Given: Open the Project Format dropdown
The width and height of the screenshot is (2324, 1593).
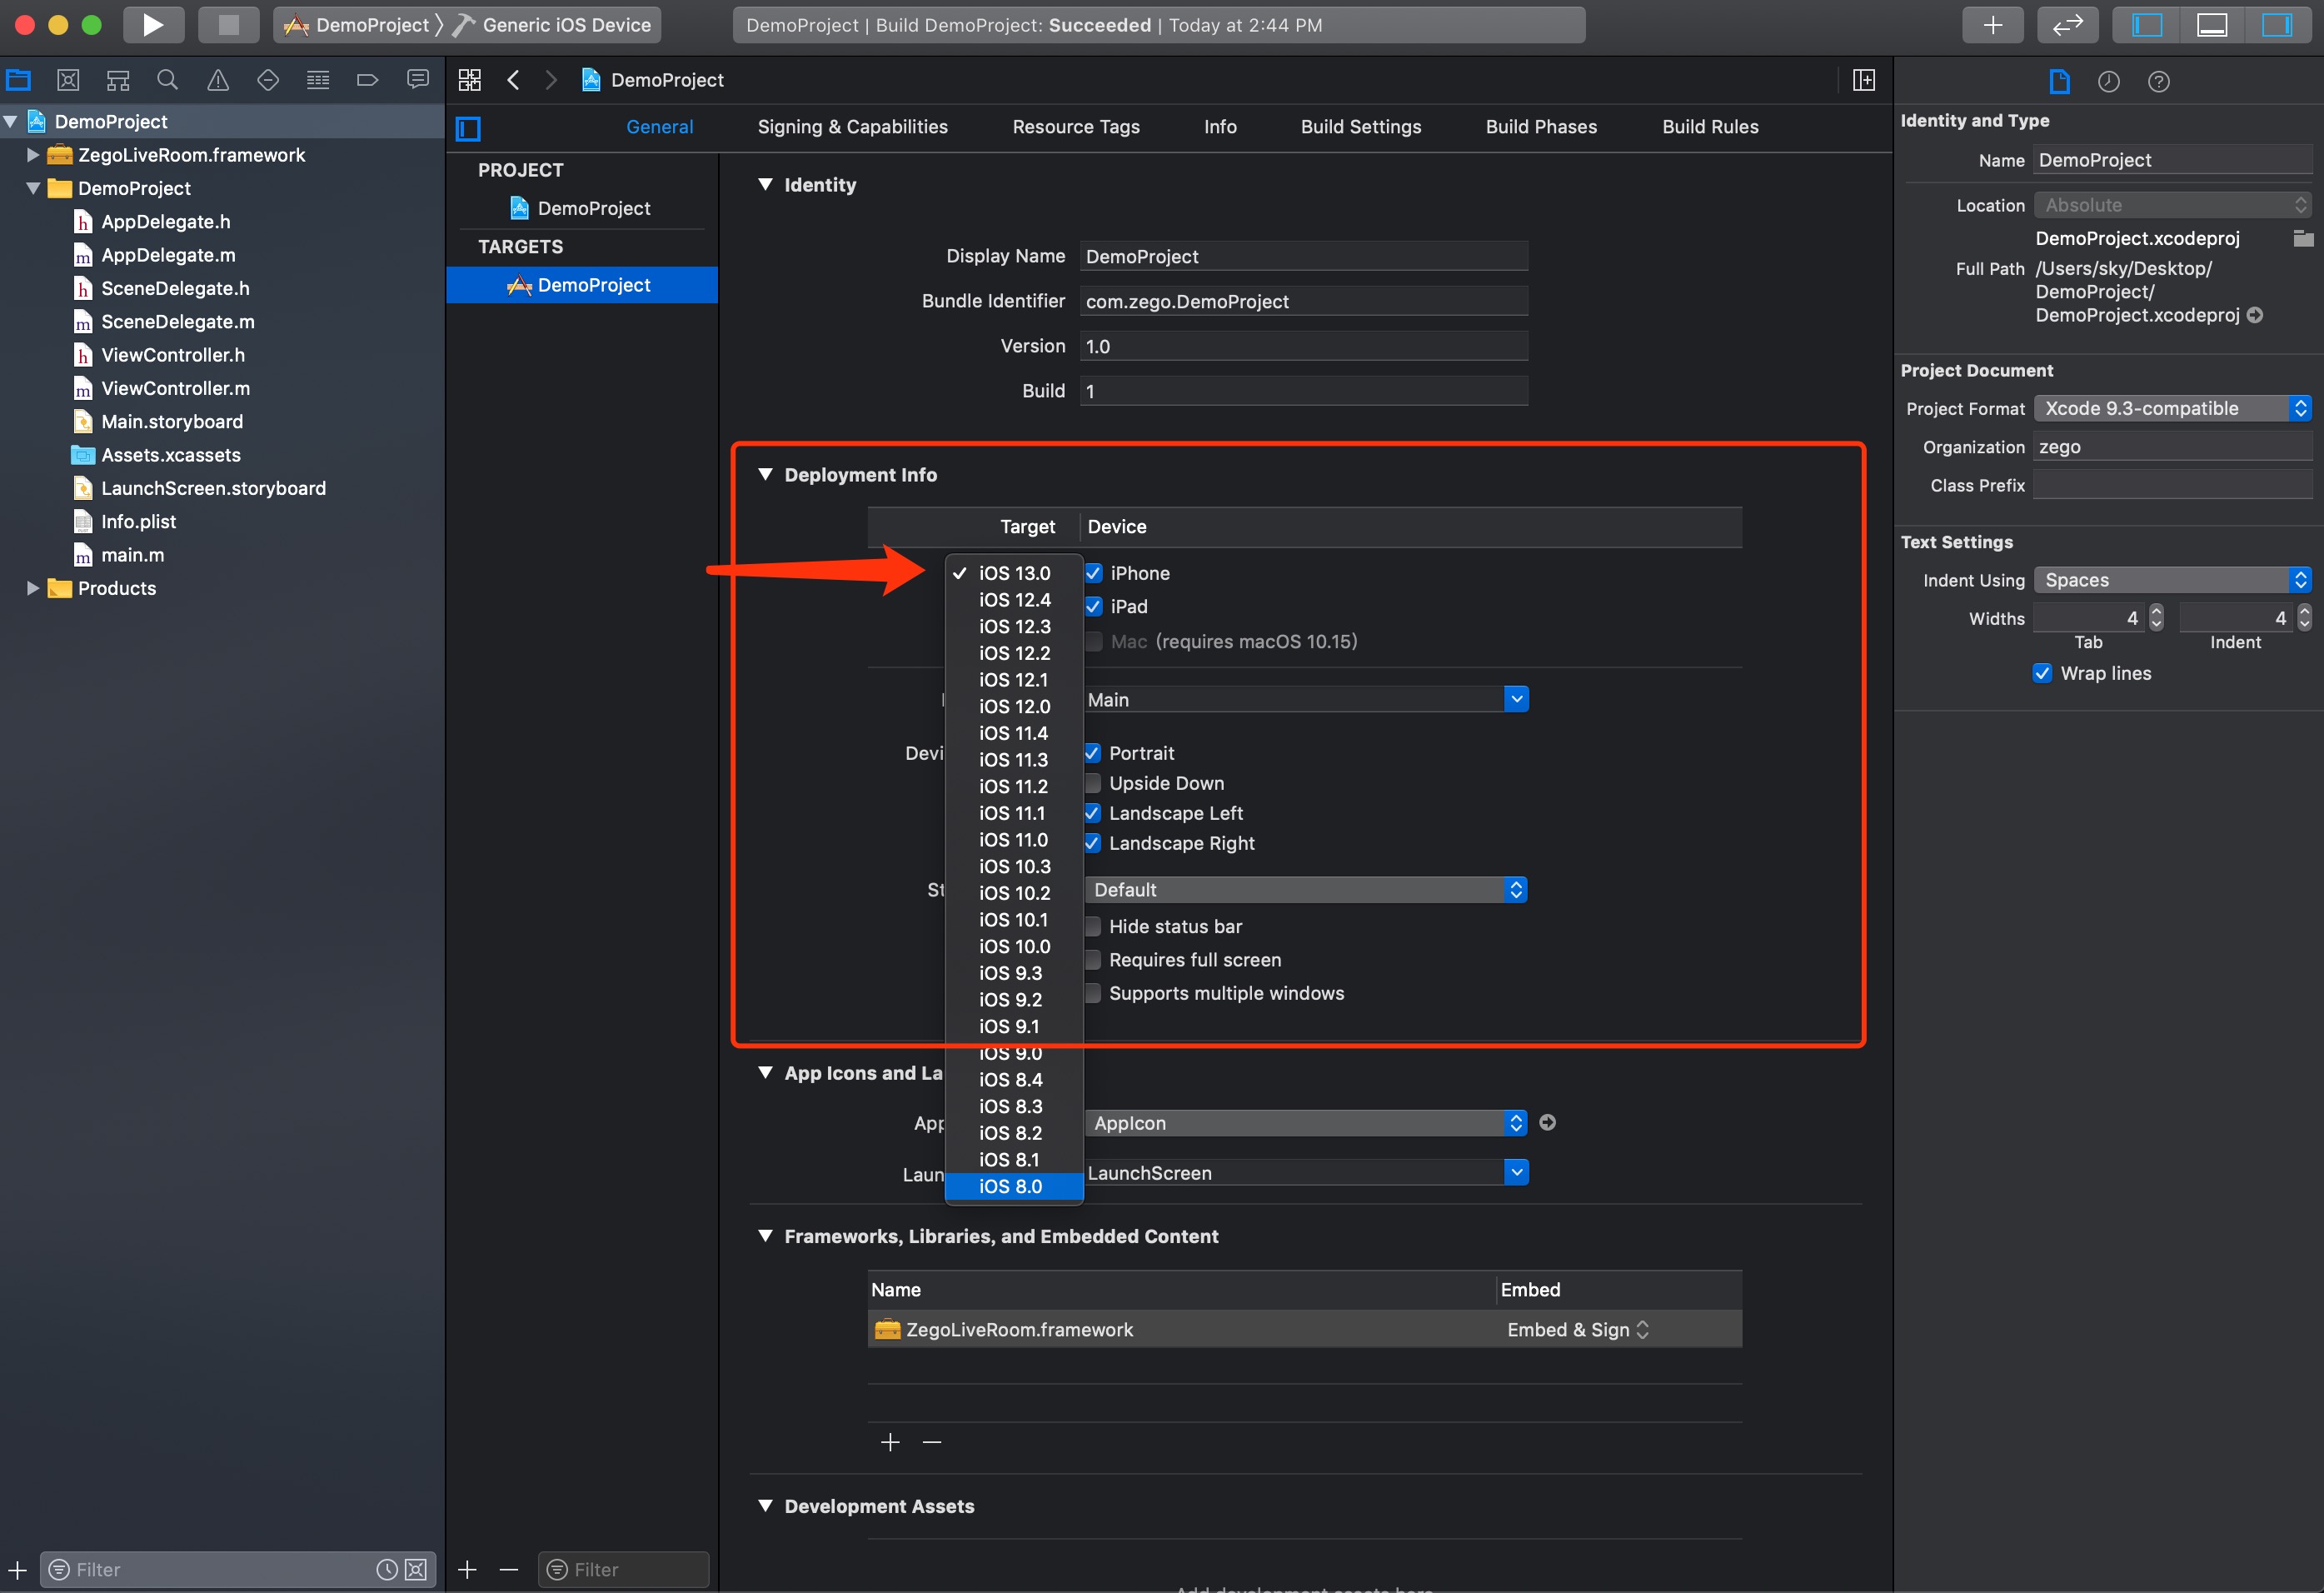Looking at the screenshot, I should pos(2172,408).
